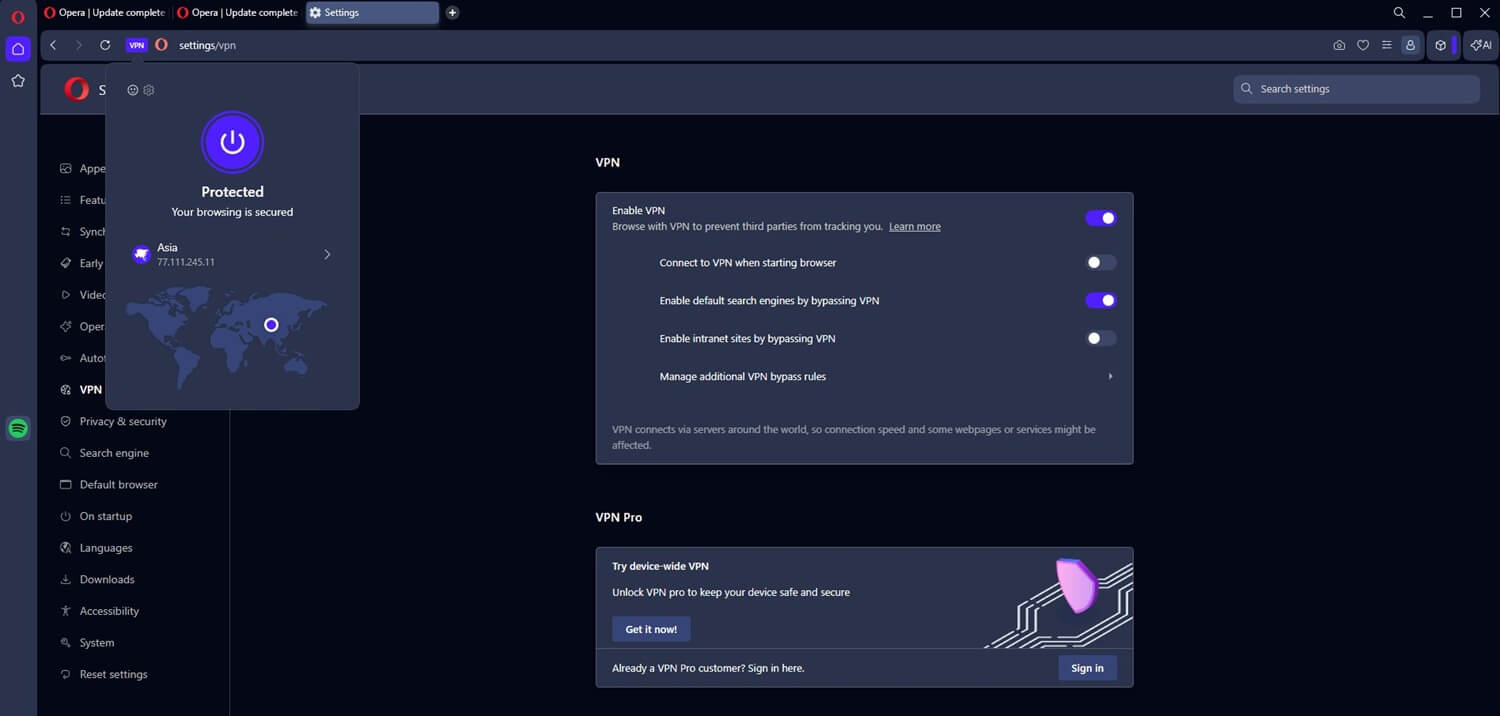Enable intranet sites bypassing VPN
This screenshot has width=1500, height=716.
pos(1101,339)
